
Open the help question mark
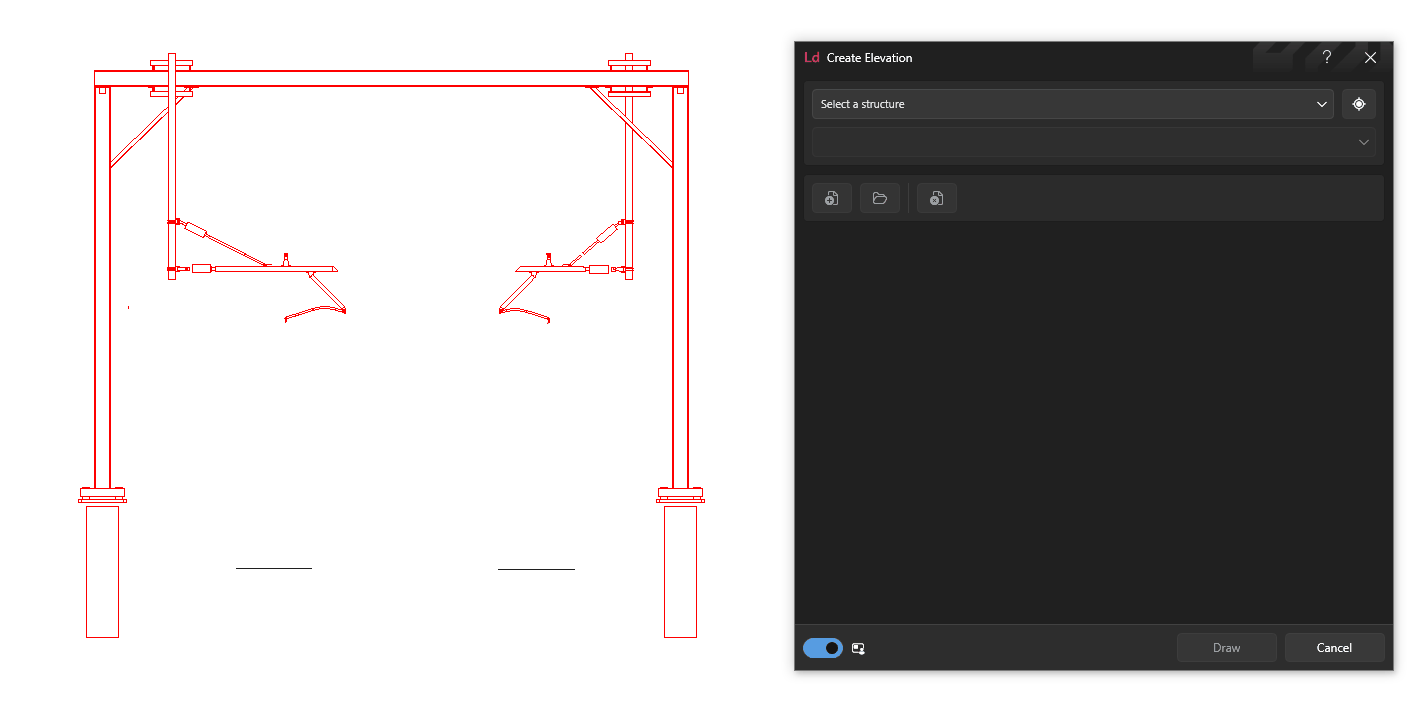point(1327,57)
